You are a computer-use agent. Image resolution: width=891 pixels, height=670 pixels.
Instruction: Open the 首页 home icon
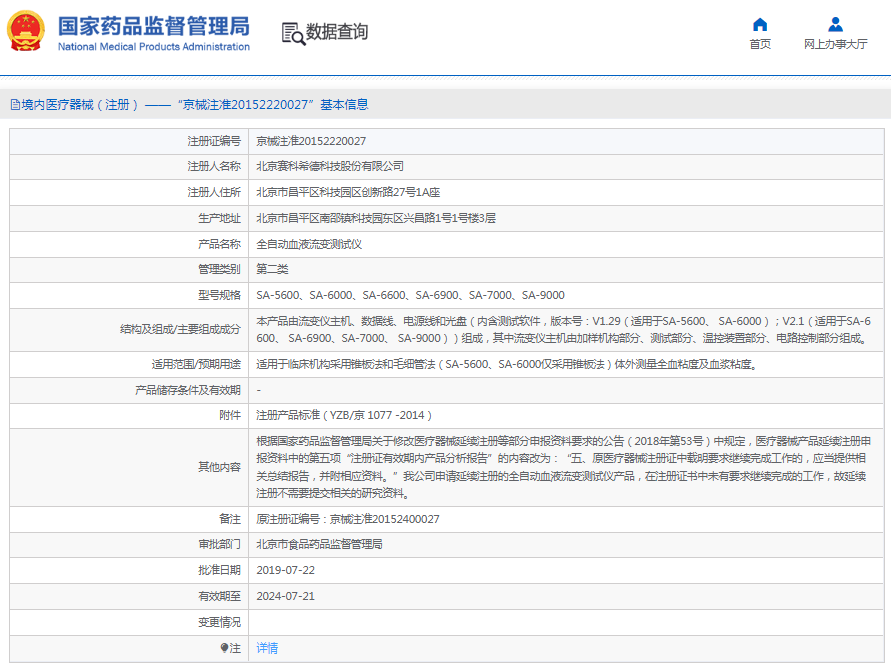pos(760,24)
